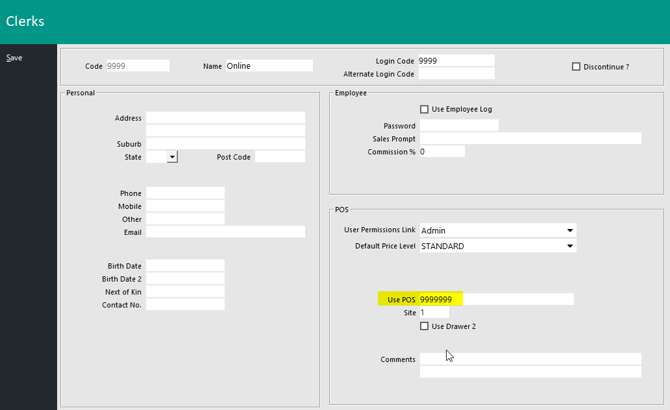Click the Use POS field
This screenshot has height=410, width=670.
click(x=495, y=299)
